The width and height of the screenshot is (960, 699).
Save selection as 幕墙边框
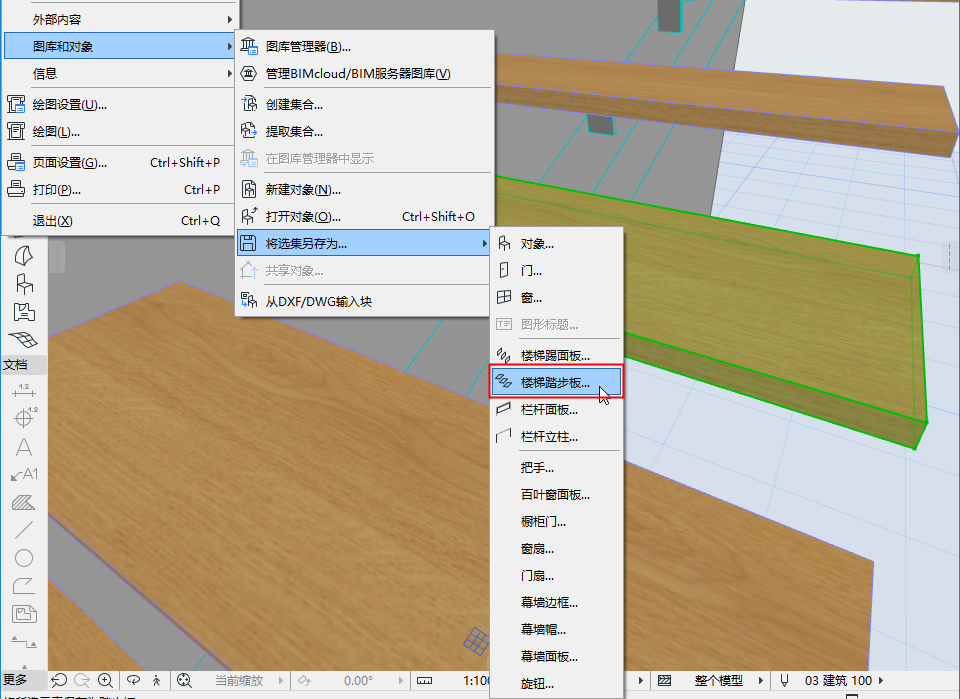click(x=557, y=603)
